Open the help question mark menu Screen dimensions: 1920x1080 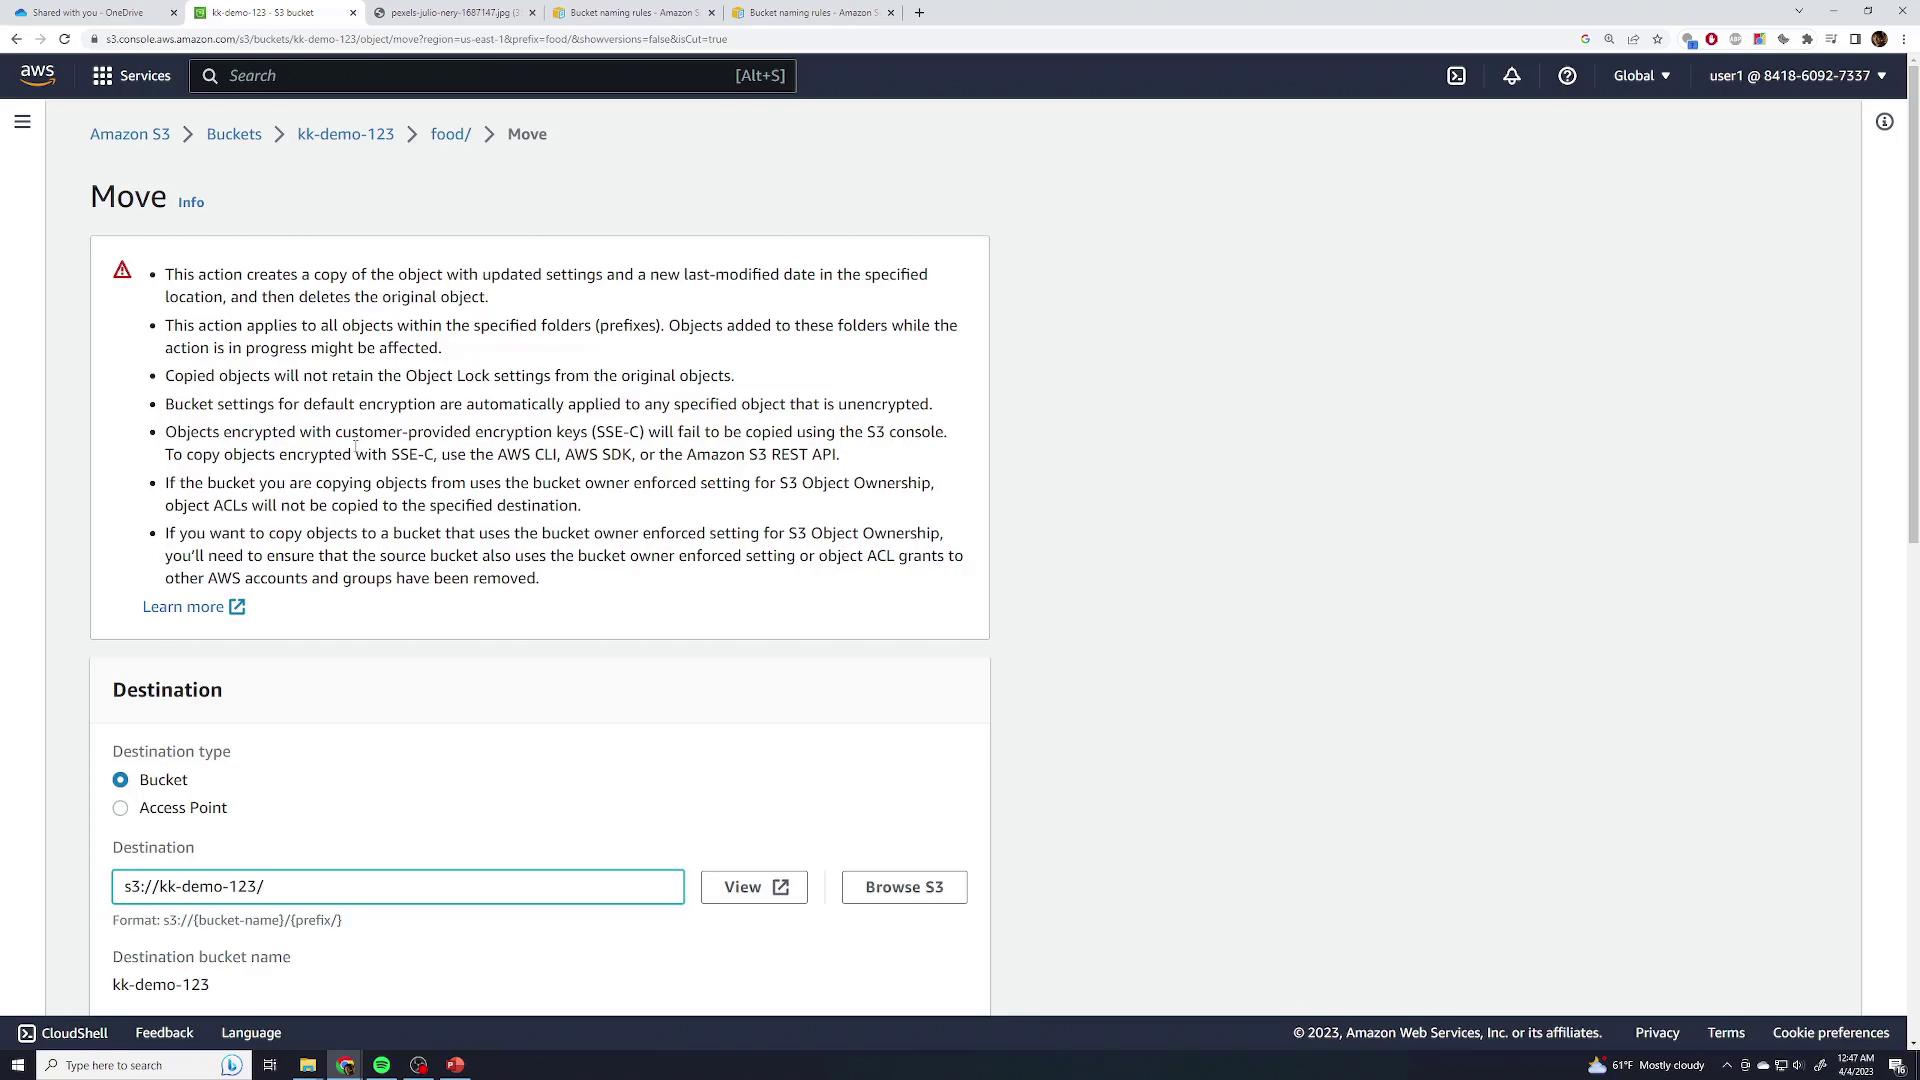[1567, 76]
